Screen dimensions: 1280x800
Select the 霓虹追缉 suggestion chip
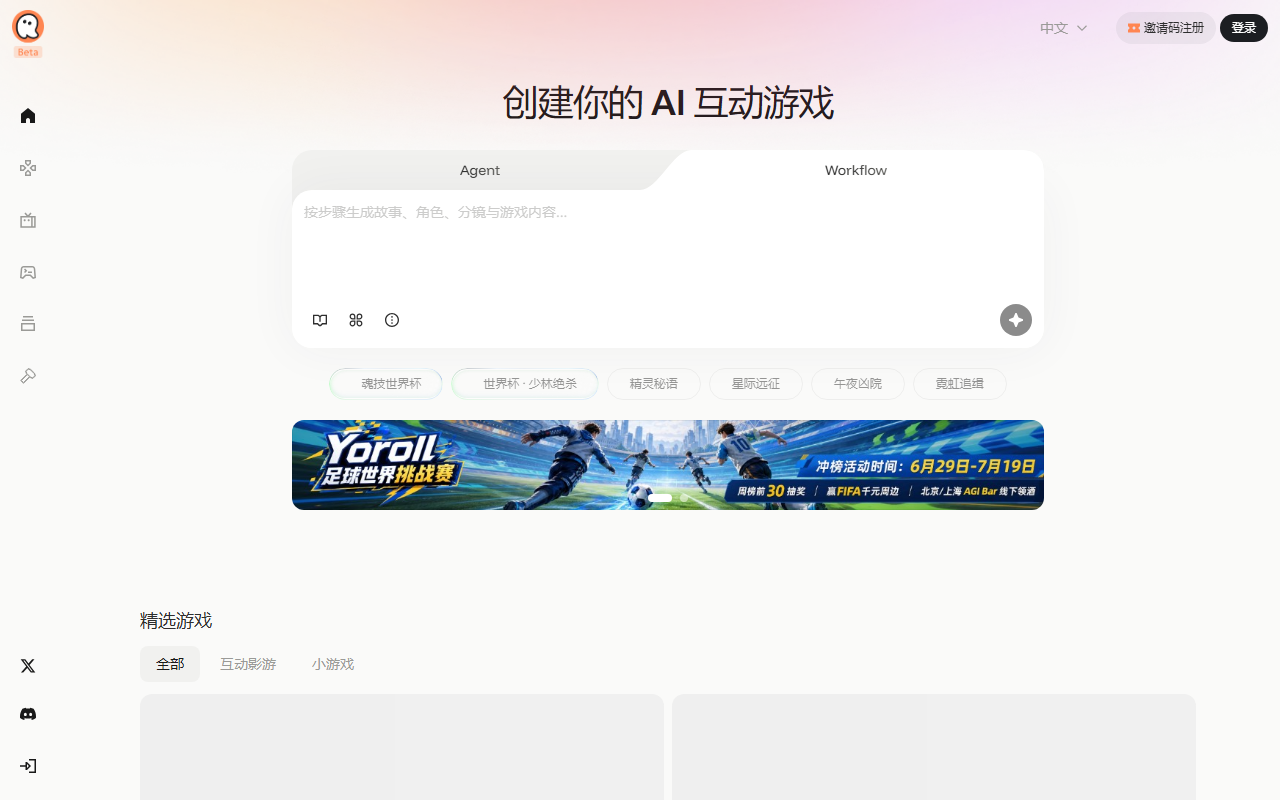pos(960,384)
